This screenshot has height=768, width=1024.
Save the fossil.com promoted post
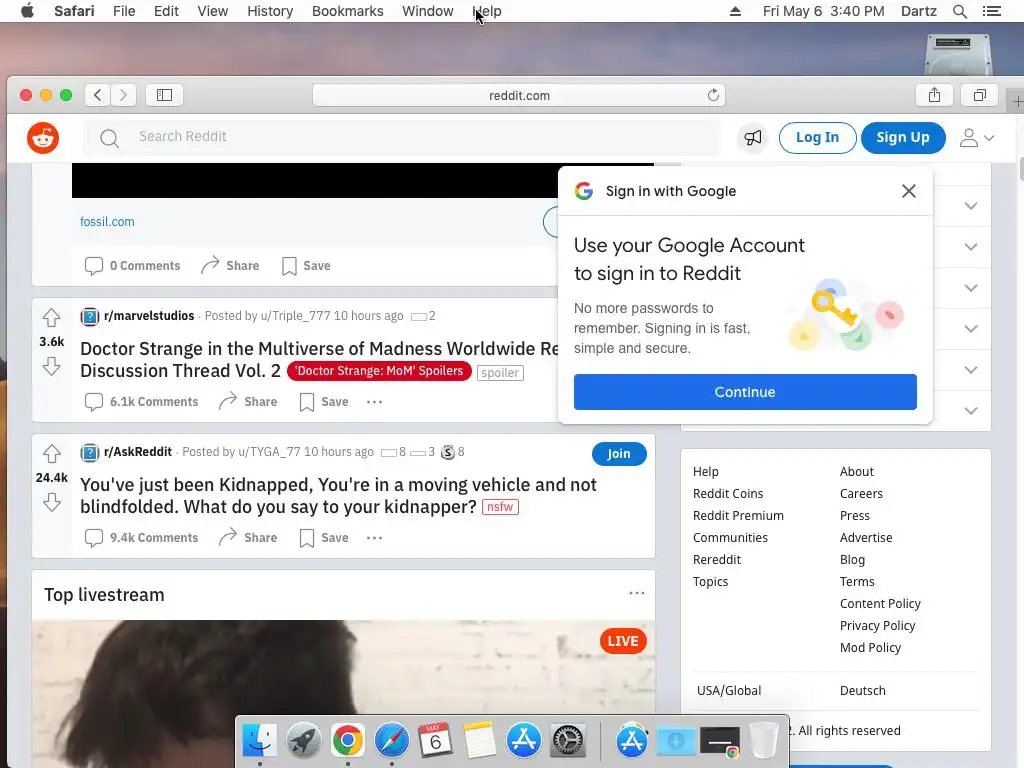point(306,266)
